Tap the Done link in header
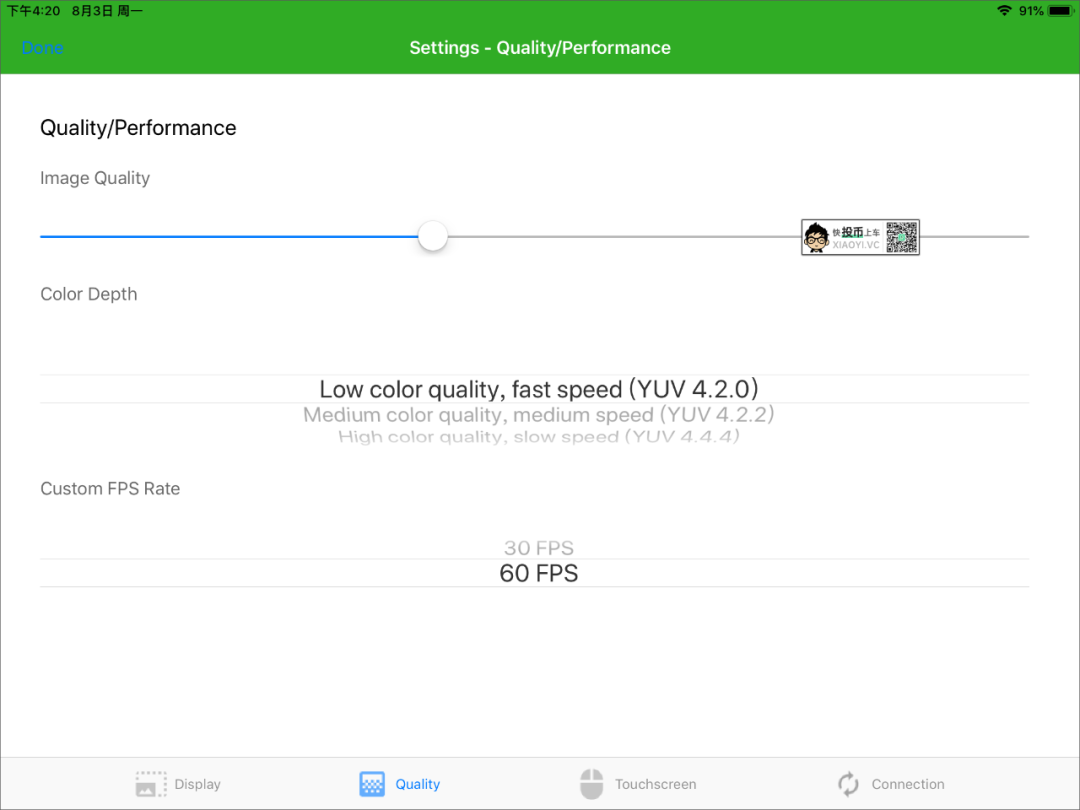Screen dimensions: 1080x810 (43, 48)
